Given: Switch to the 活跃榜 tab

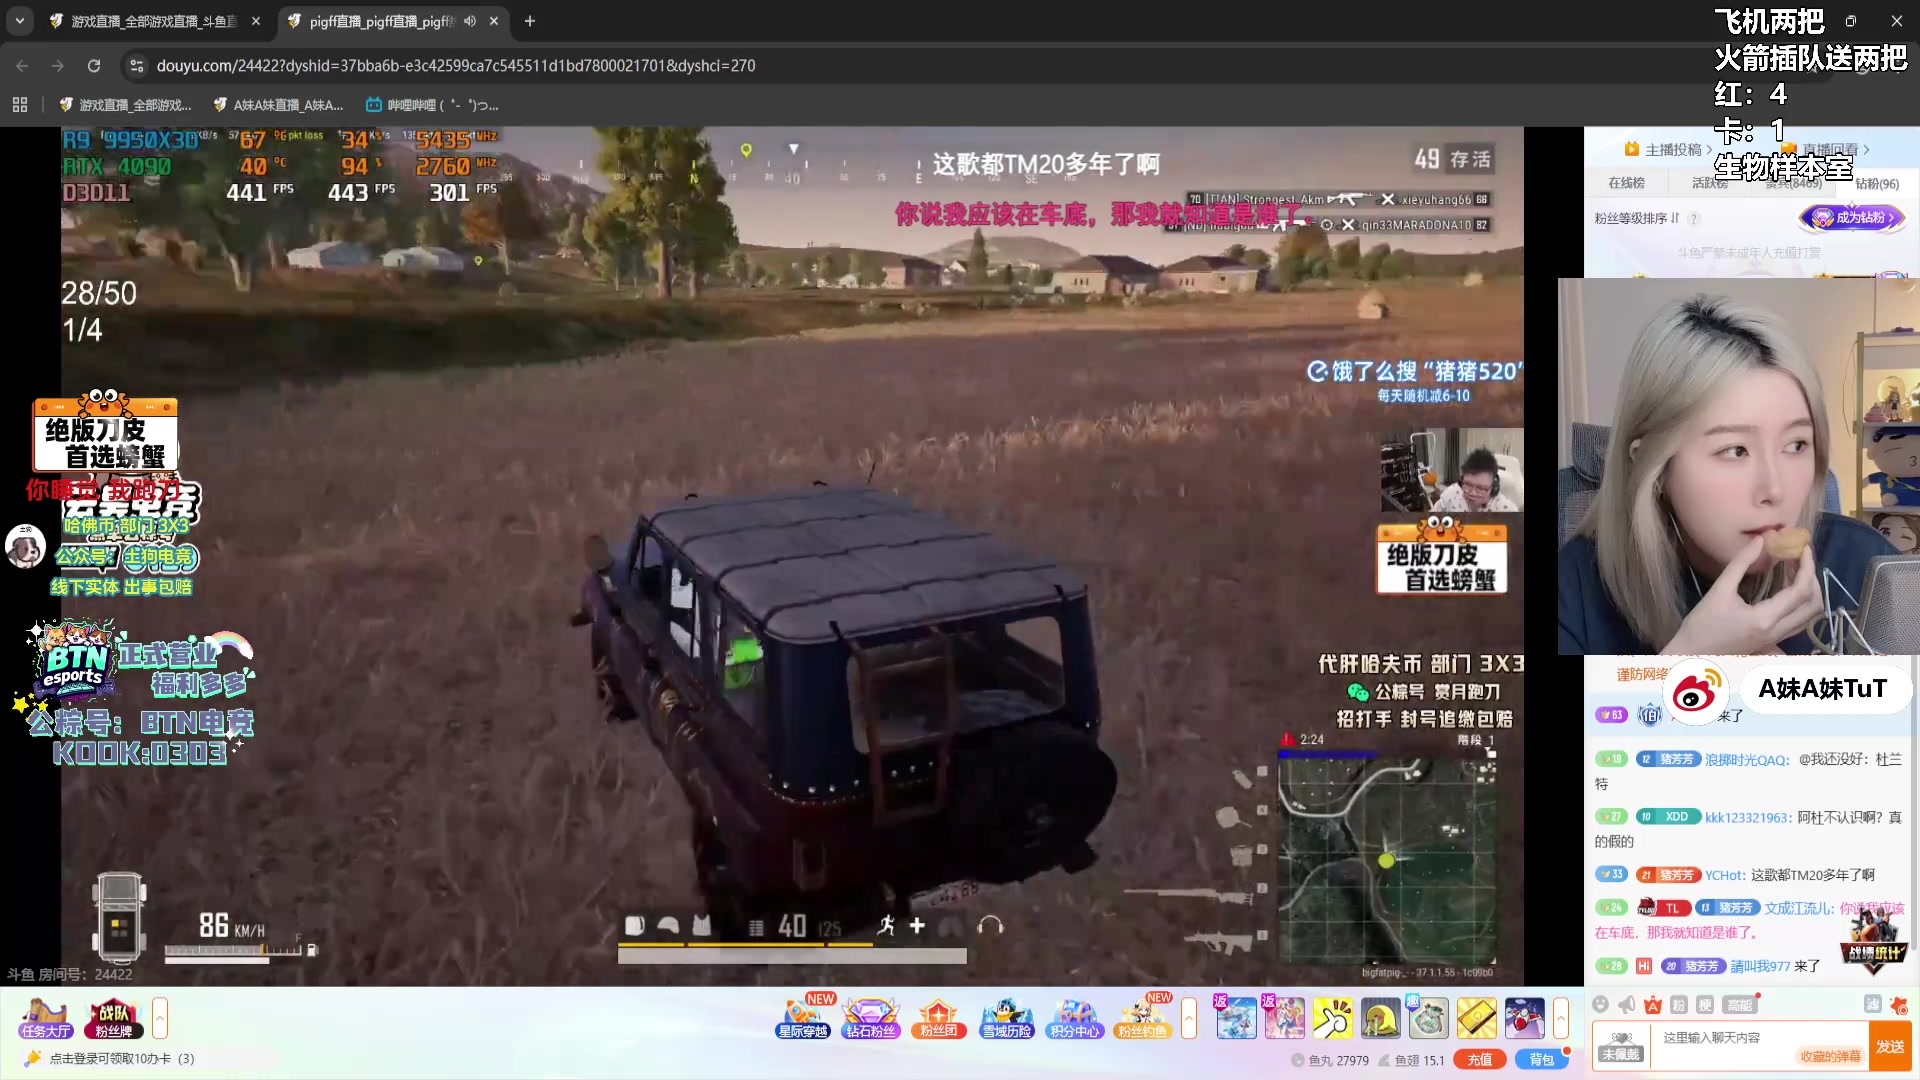Looking at the screenshot, I should [x=1710, y=183].
